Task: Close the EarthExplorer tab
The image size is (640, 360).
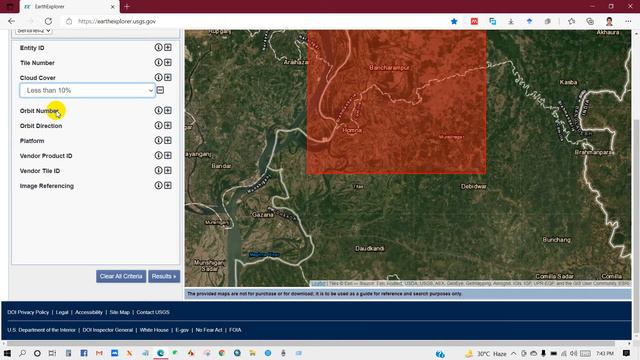Action: [x=113, y=7]
